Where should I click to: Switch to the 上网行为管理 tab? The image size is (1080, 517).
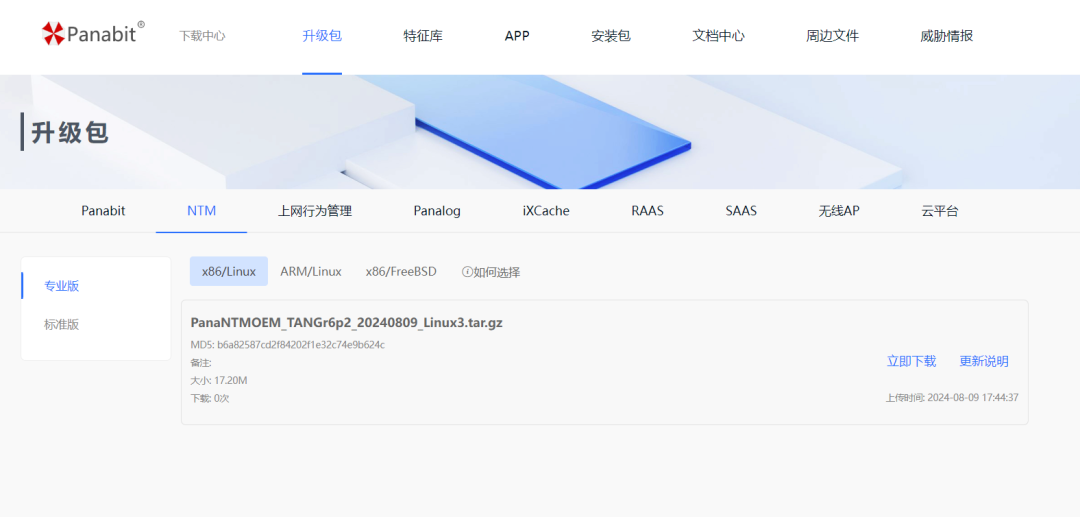pyautogui.click(x=315, y=211)
